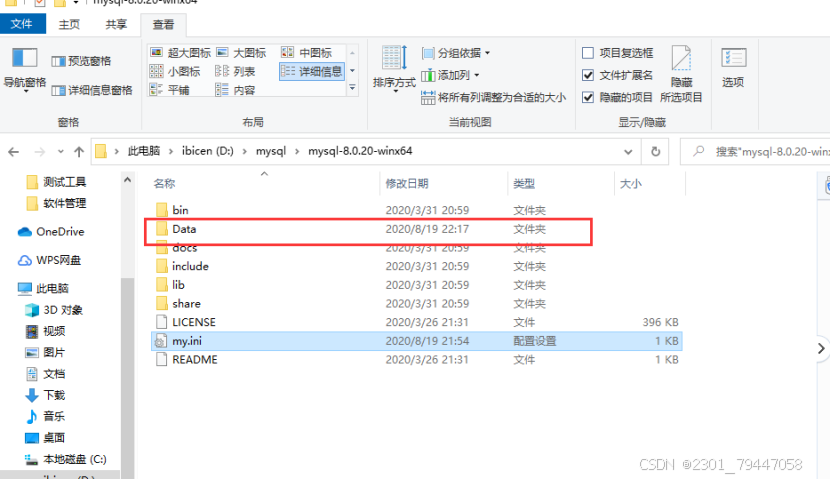The image size is (831, 480).
Task: Expand address bar history dropdown
Action: click(x=628, y=152)
